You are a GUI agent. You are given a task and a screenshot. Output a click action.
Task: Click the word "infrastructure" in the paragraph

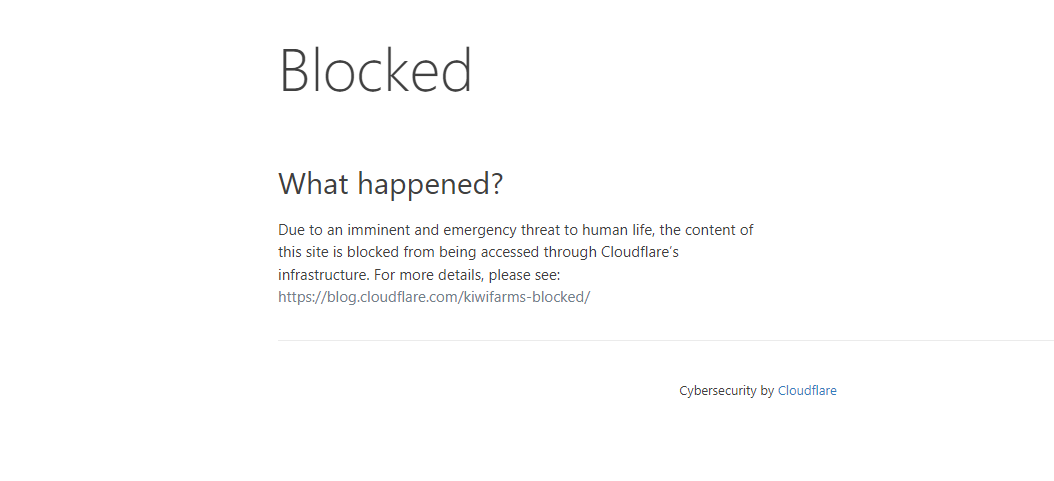[322, 274]
